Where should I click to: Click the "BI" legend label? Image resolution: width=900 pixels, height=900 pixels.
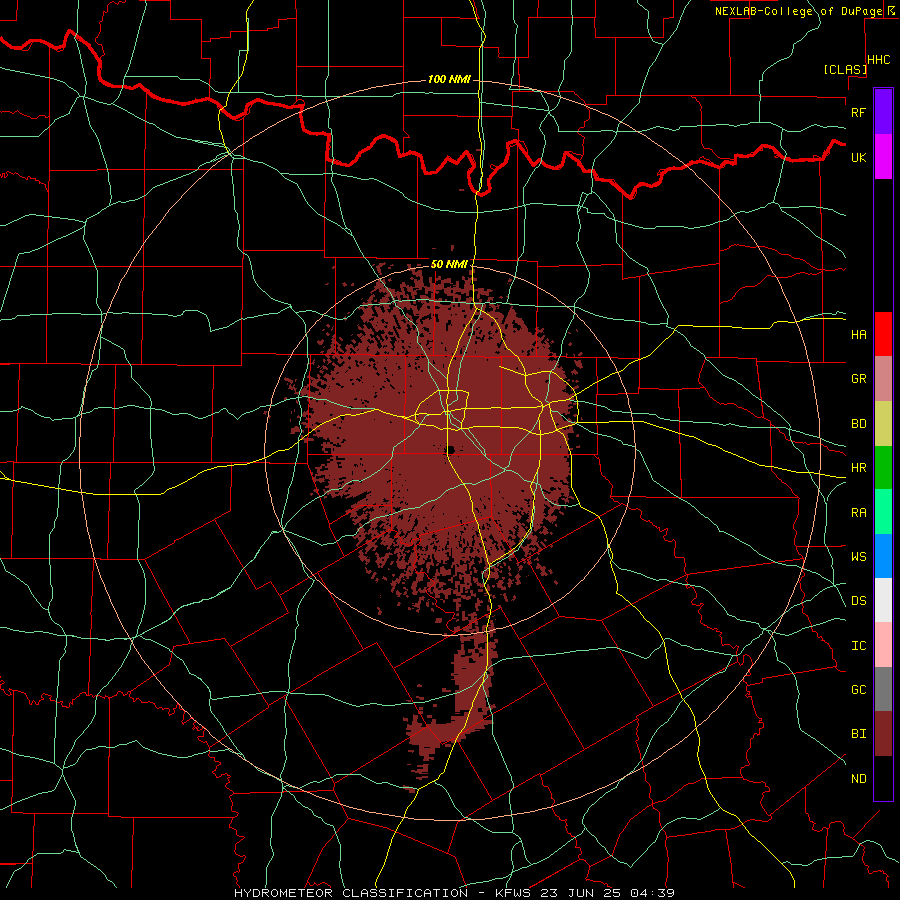click(858, 734)
